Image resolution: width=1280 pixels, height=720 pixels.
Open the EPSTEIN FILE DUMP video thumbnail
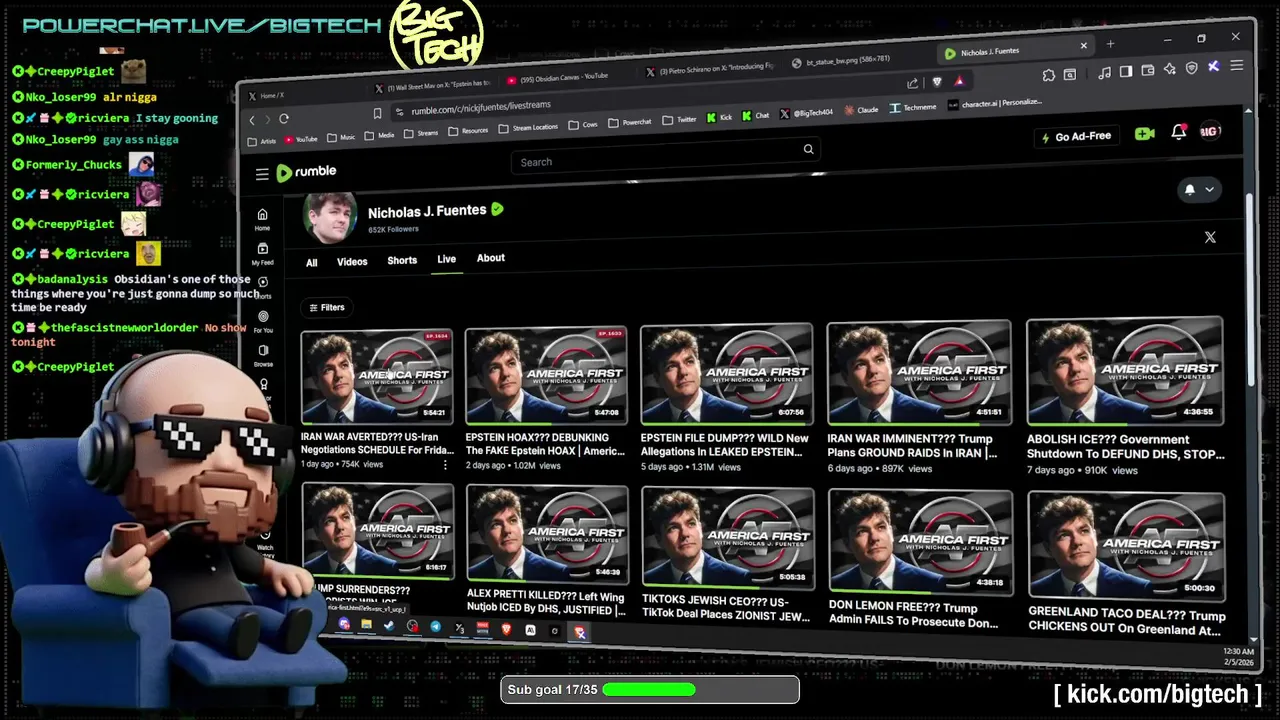click(726, 375)
